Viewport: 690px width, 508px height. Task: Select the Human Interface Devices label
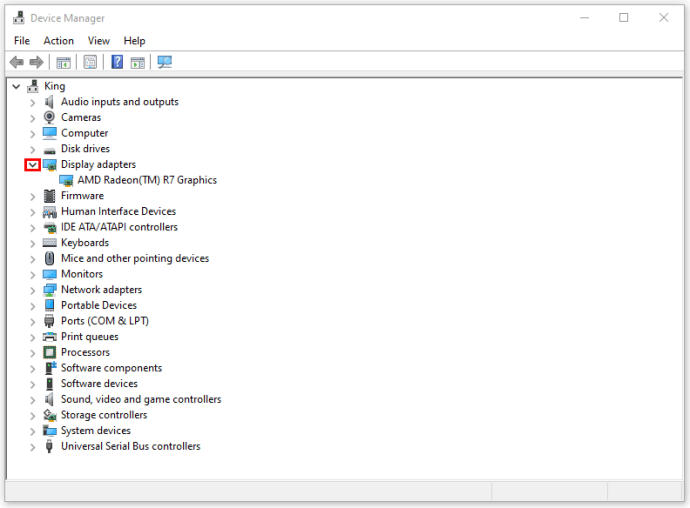pos(118,211)
